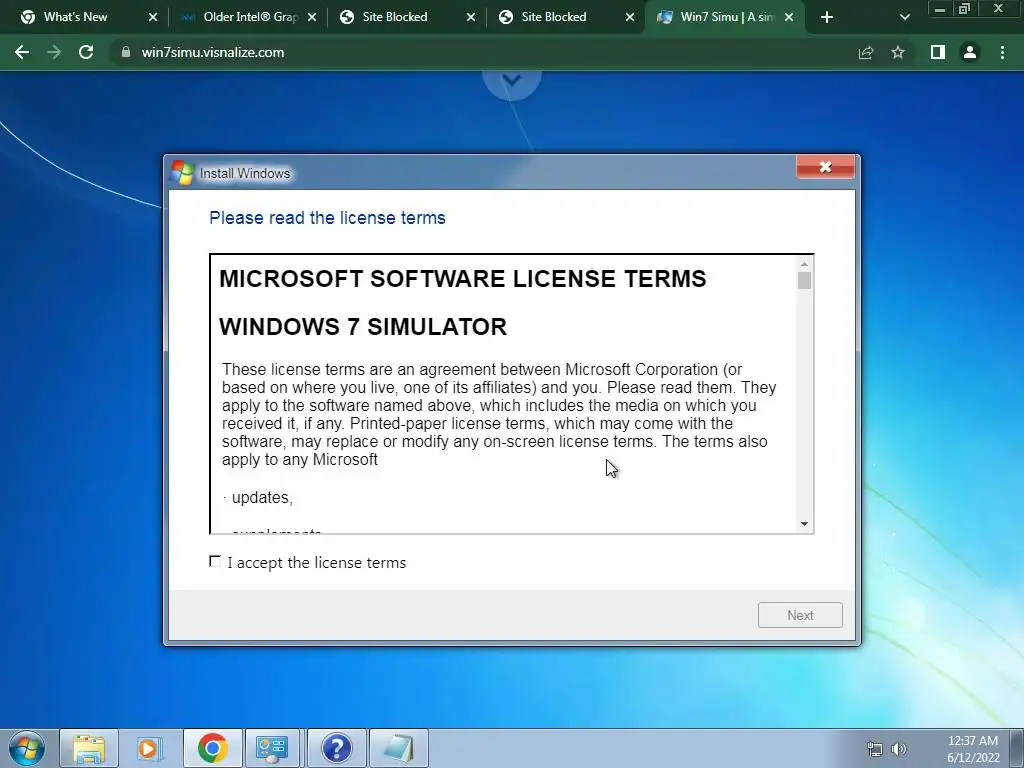
Task: Open the Control Panel taskbar icon
Action: [272, 748]
